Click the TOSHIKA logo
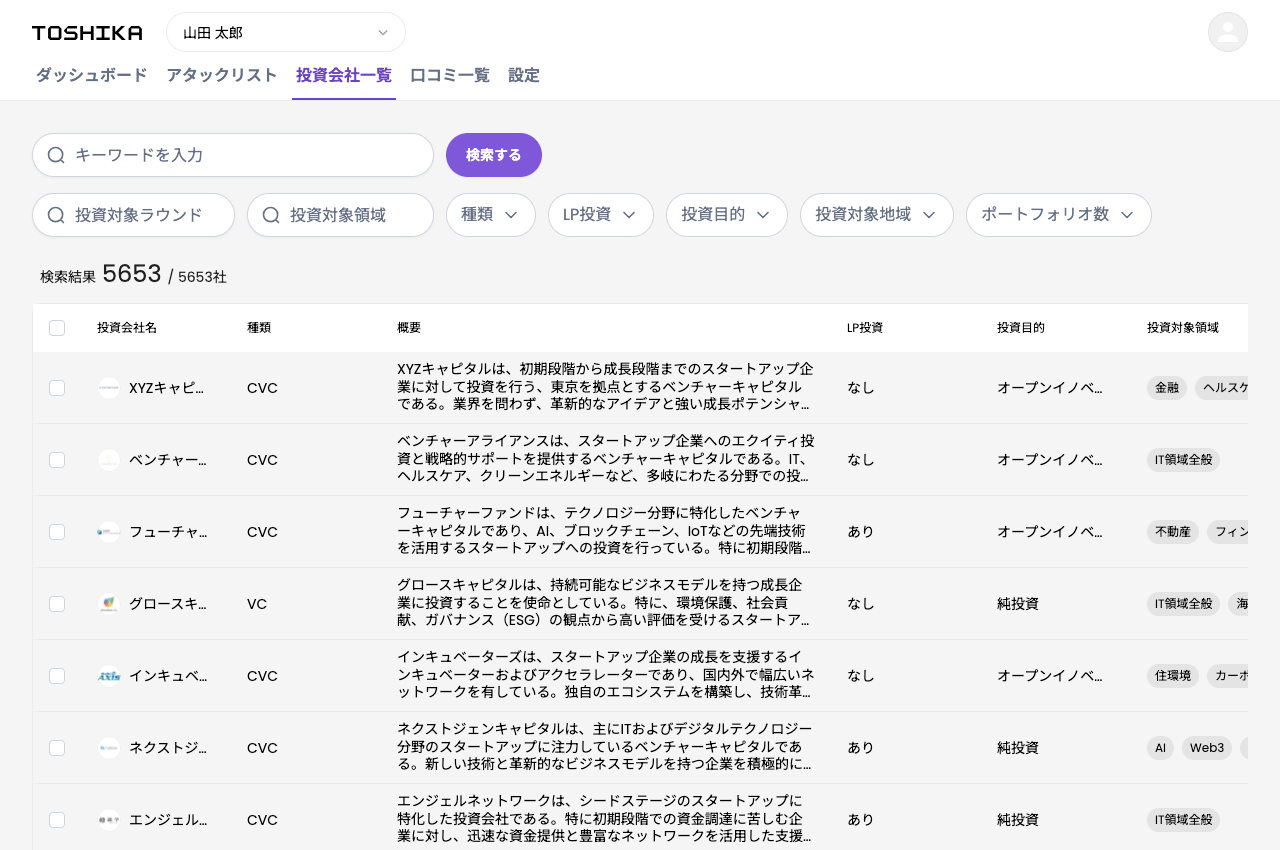 [x=87, y=33]
